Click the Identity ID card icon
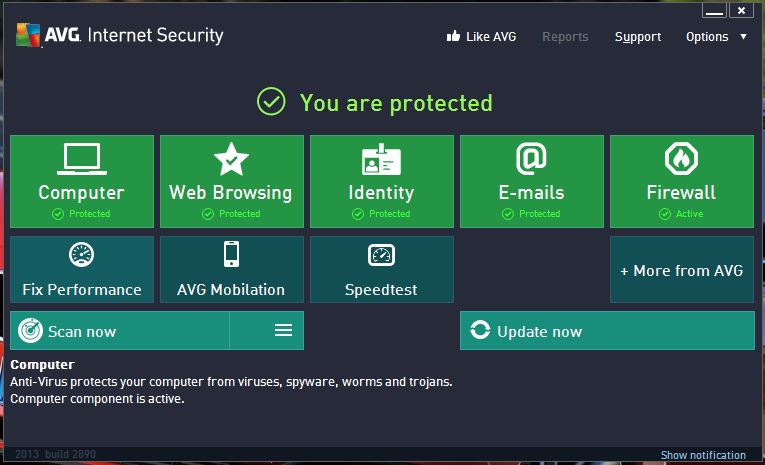 [382, 159]
